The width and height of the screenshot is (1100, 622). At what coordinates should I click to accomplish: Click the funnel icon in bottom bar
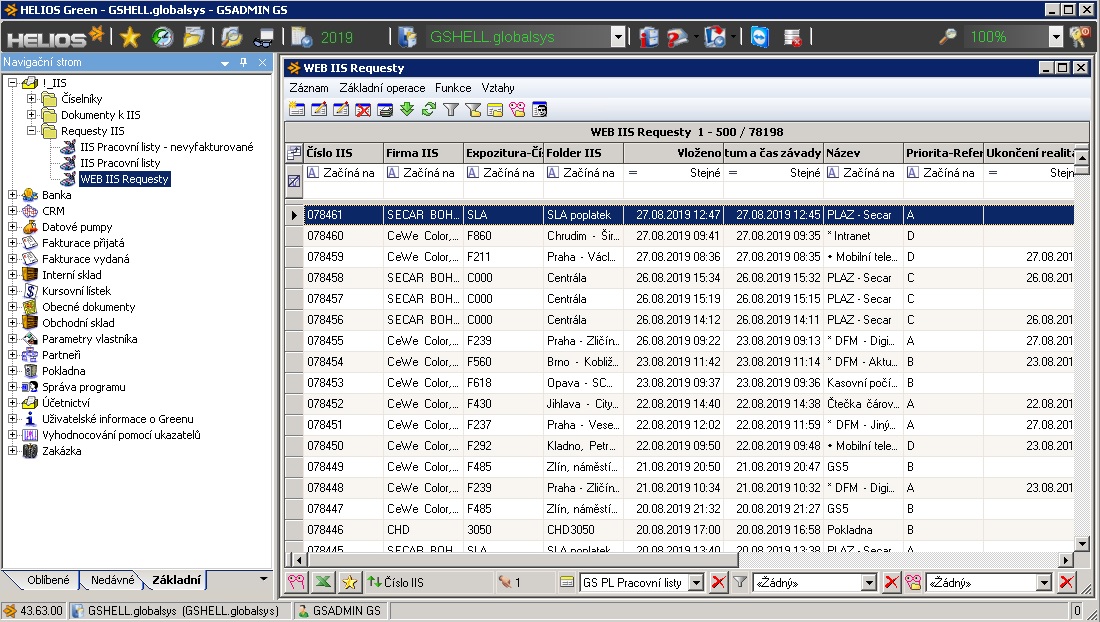coord(739,582)
